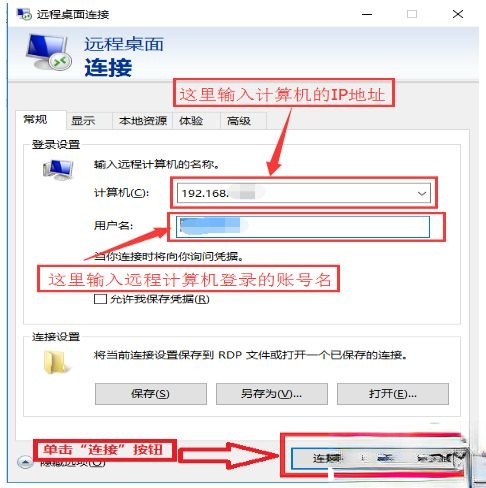This screenshot has width=486, height=488.
Task: Maximize the Remote Desktop window
Action: pos(412,14)
